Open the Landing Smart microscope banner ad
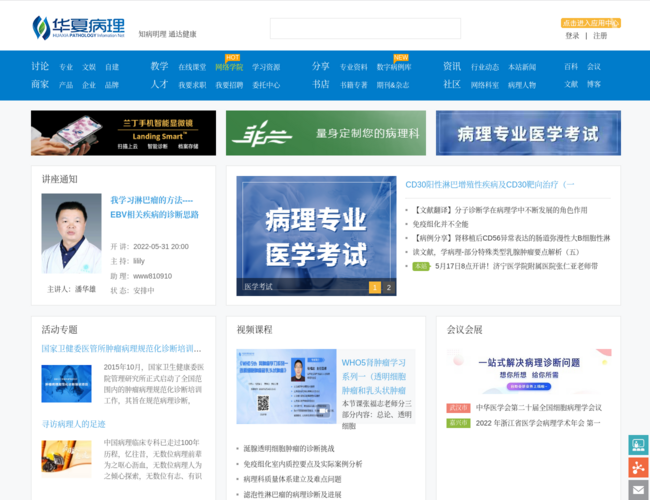Viewport: 650px width, 500px height. pyautogui.click(x=123, y=132)
